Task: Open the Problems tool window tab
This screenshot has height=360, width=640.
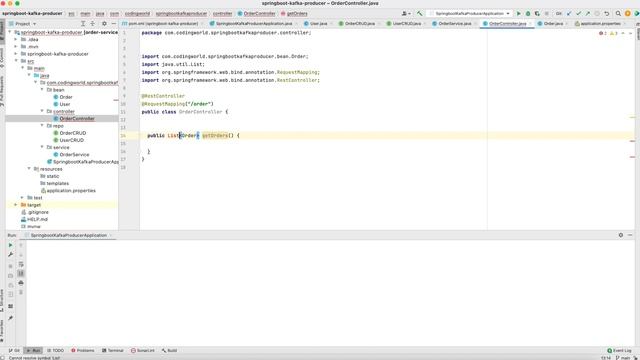Action: click(83, 351)
